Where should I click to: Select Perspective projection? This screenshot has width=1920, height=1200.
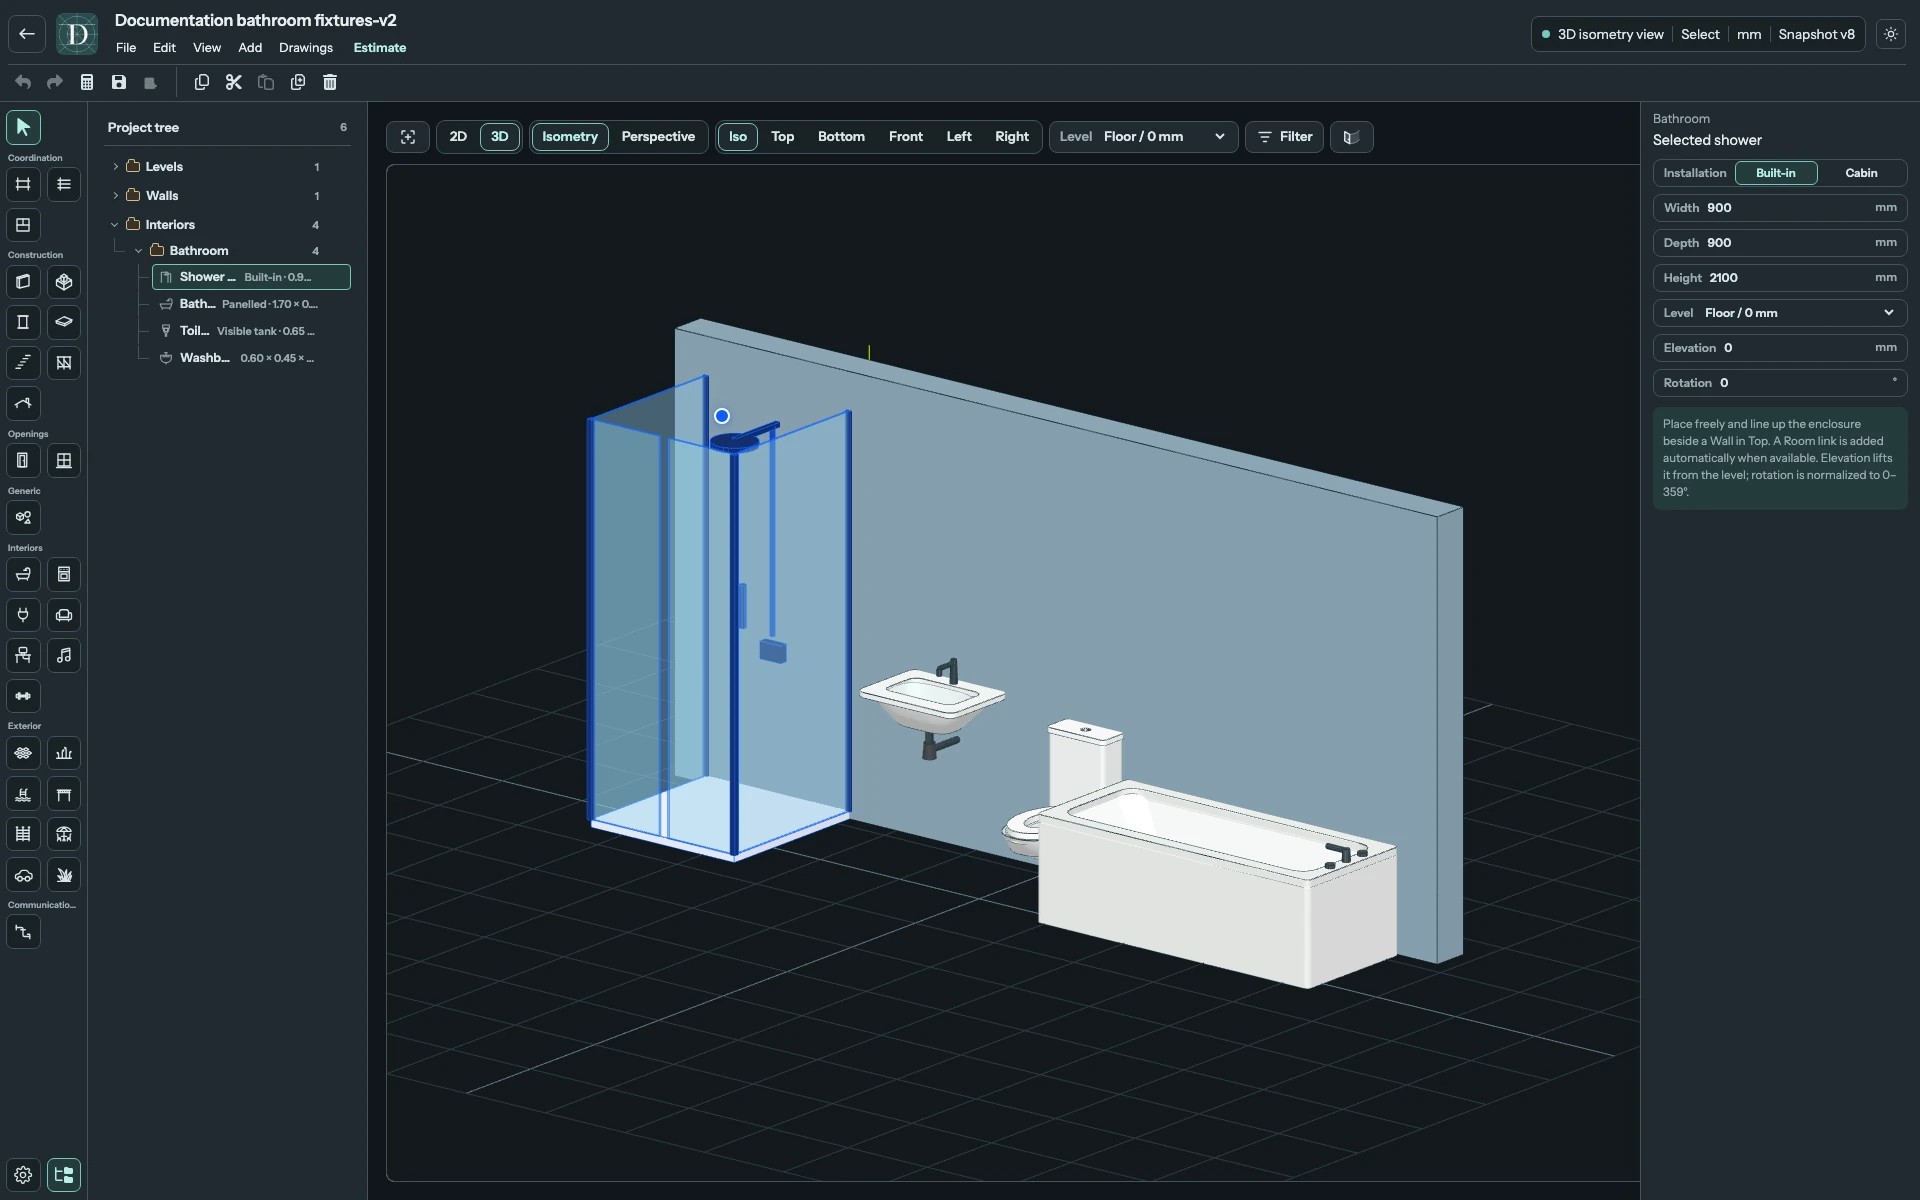click(658, 137)
